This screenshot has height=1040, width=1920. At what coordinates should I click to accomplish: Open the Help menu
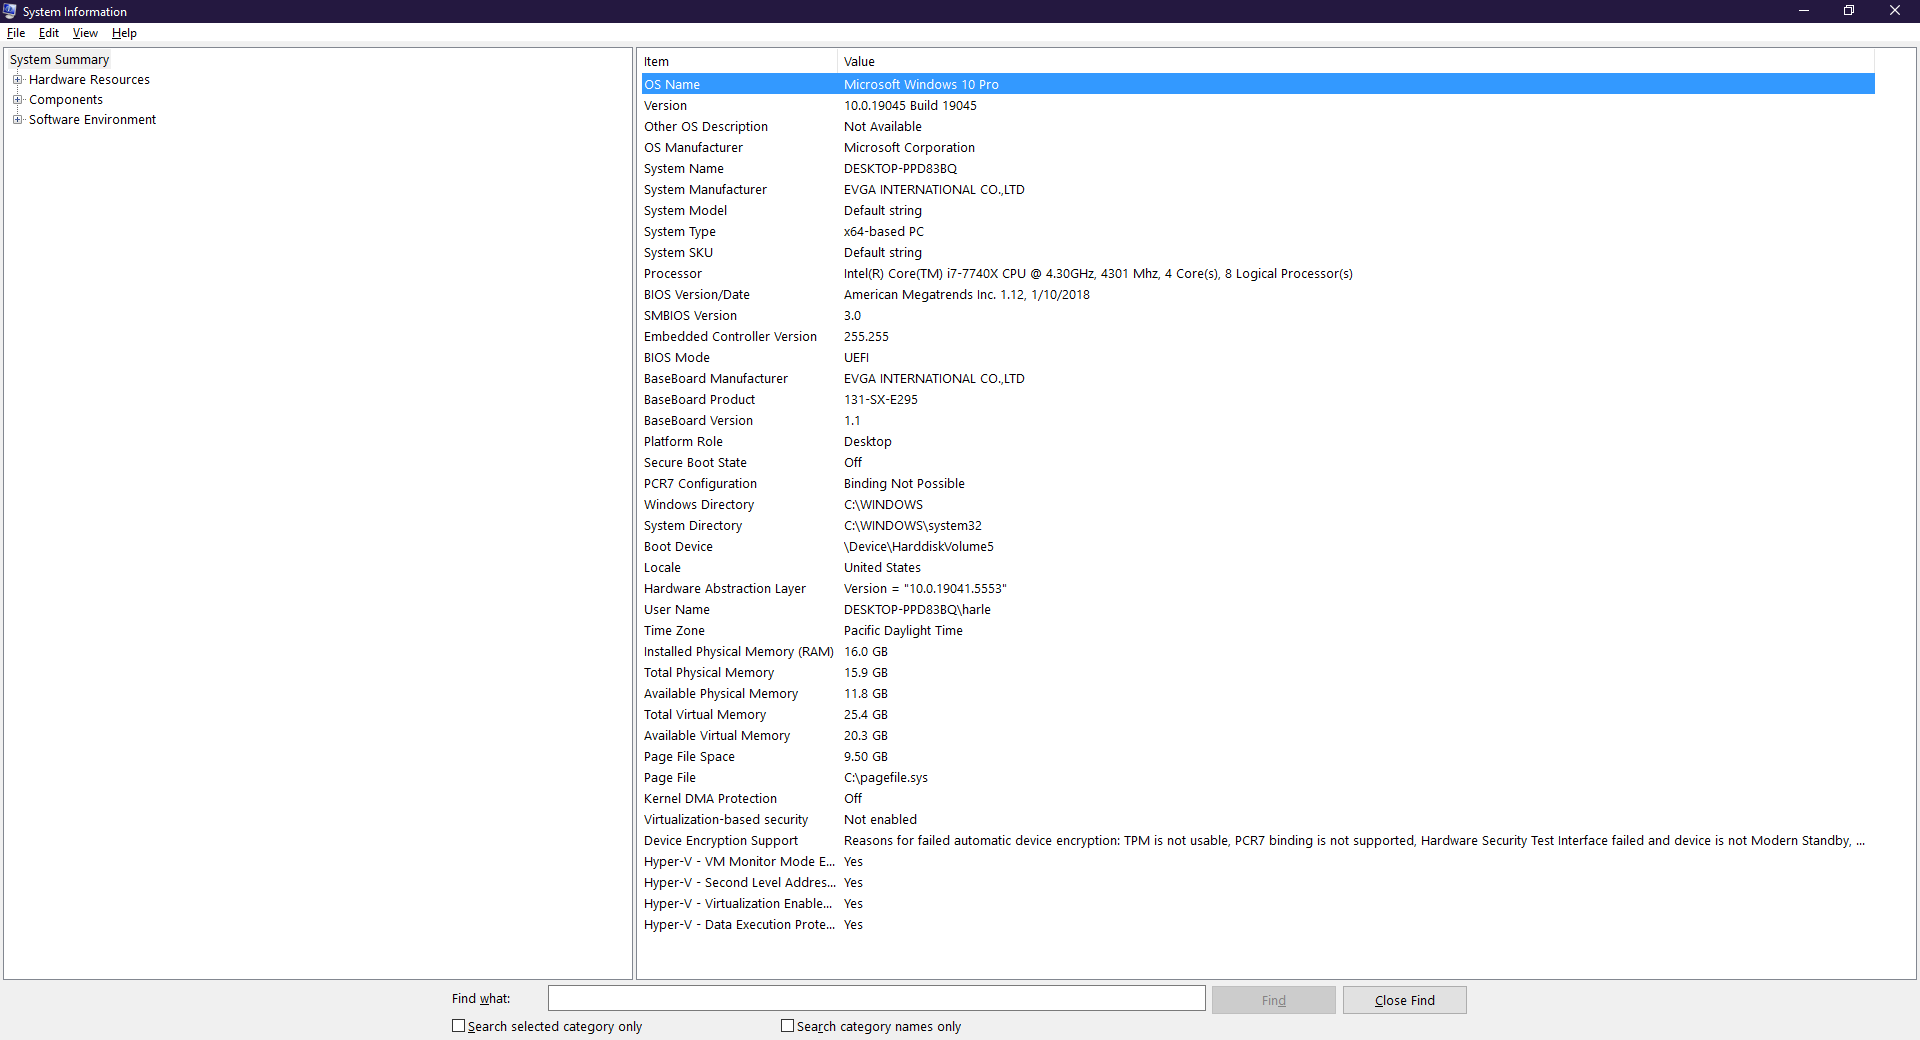click(124, 33)
